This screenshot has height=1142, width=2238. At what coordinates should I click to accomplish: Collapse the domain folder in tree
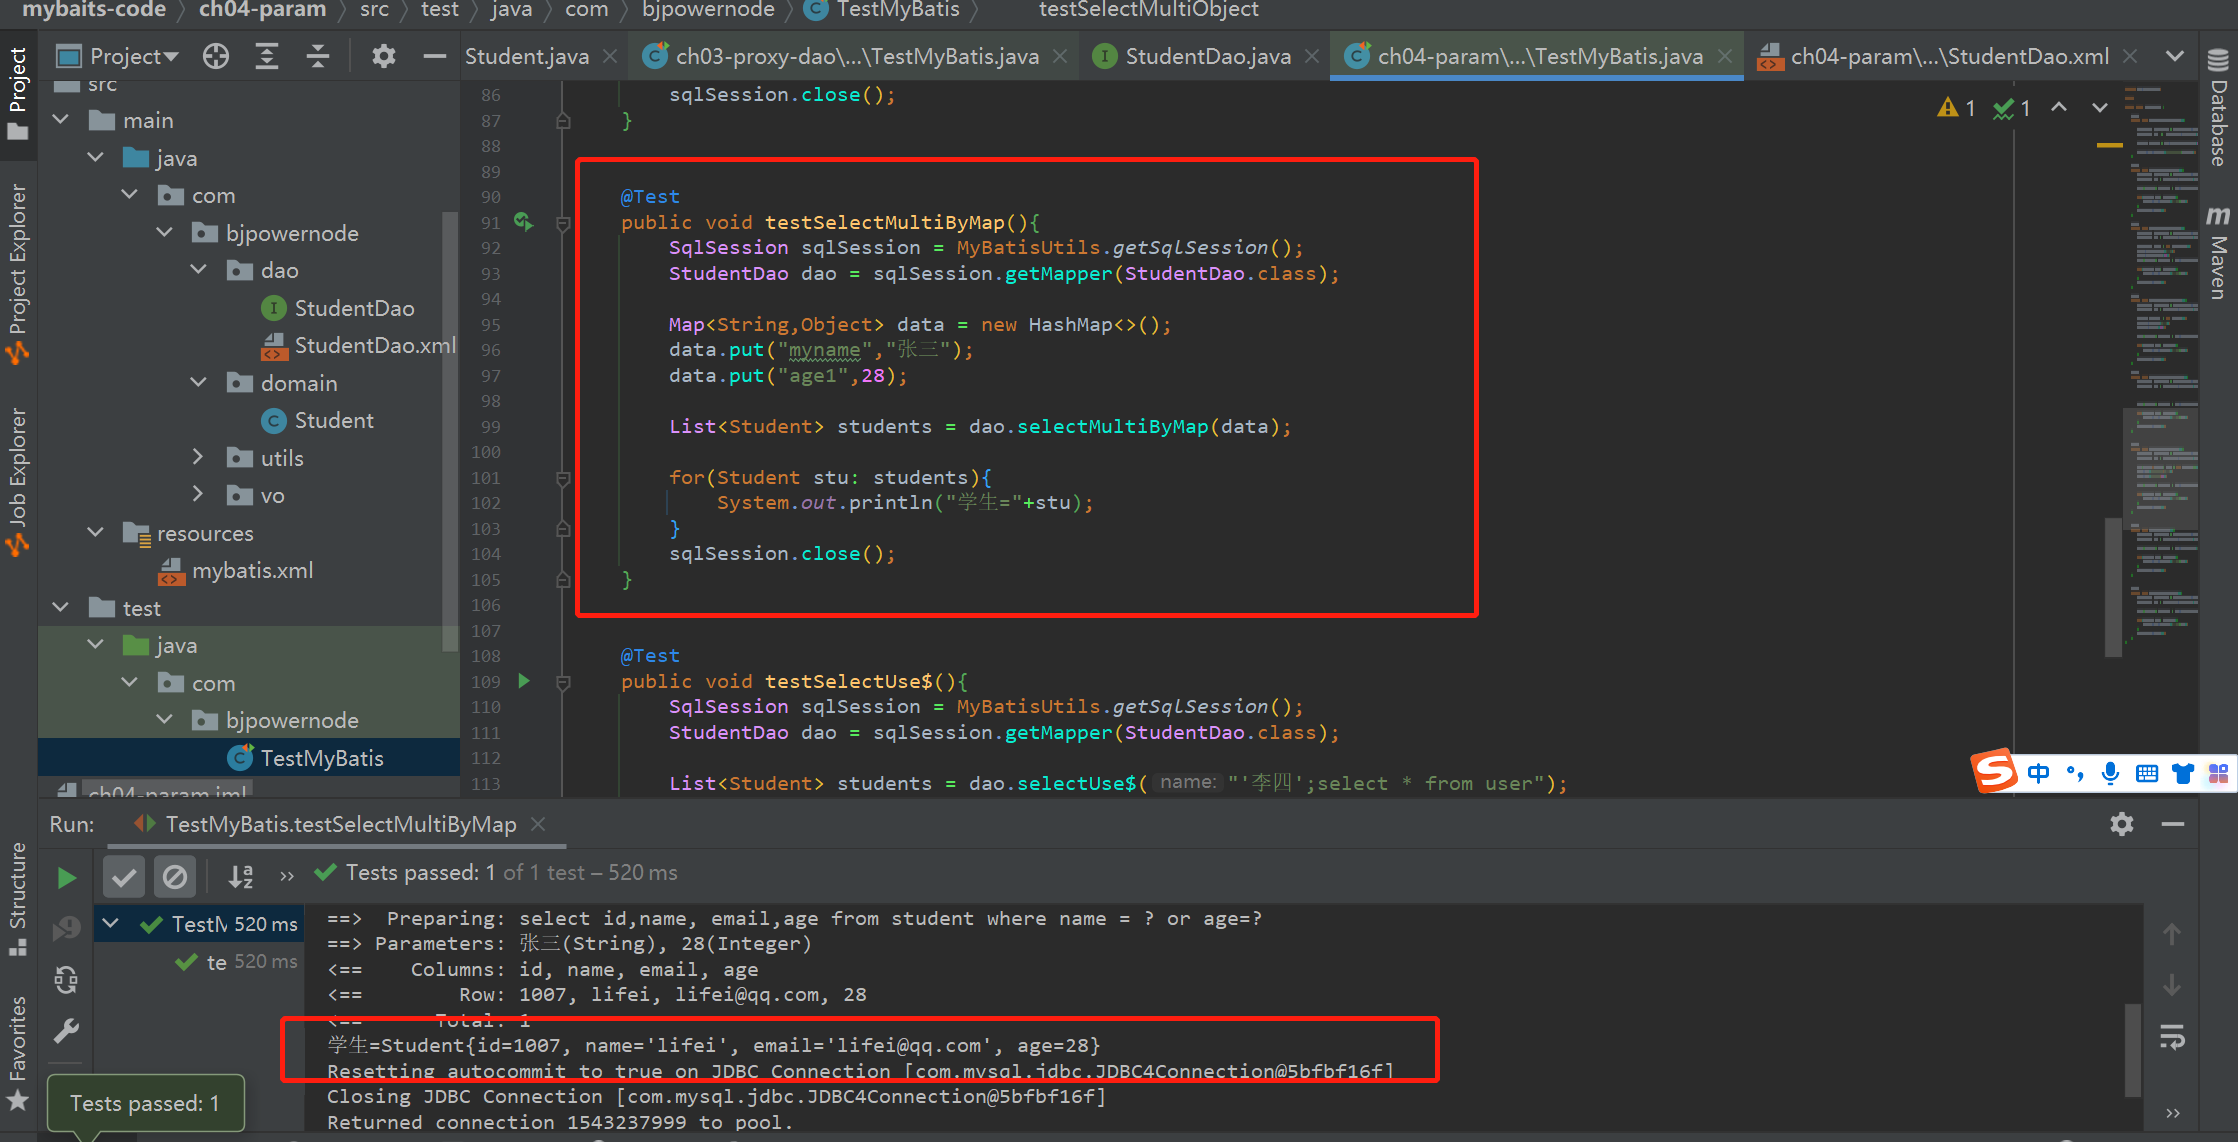(199, 383)
